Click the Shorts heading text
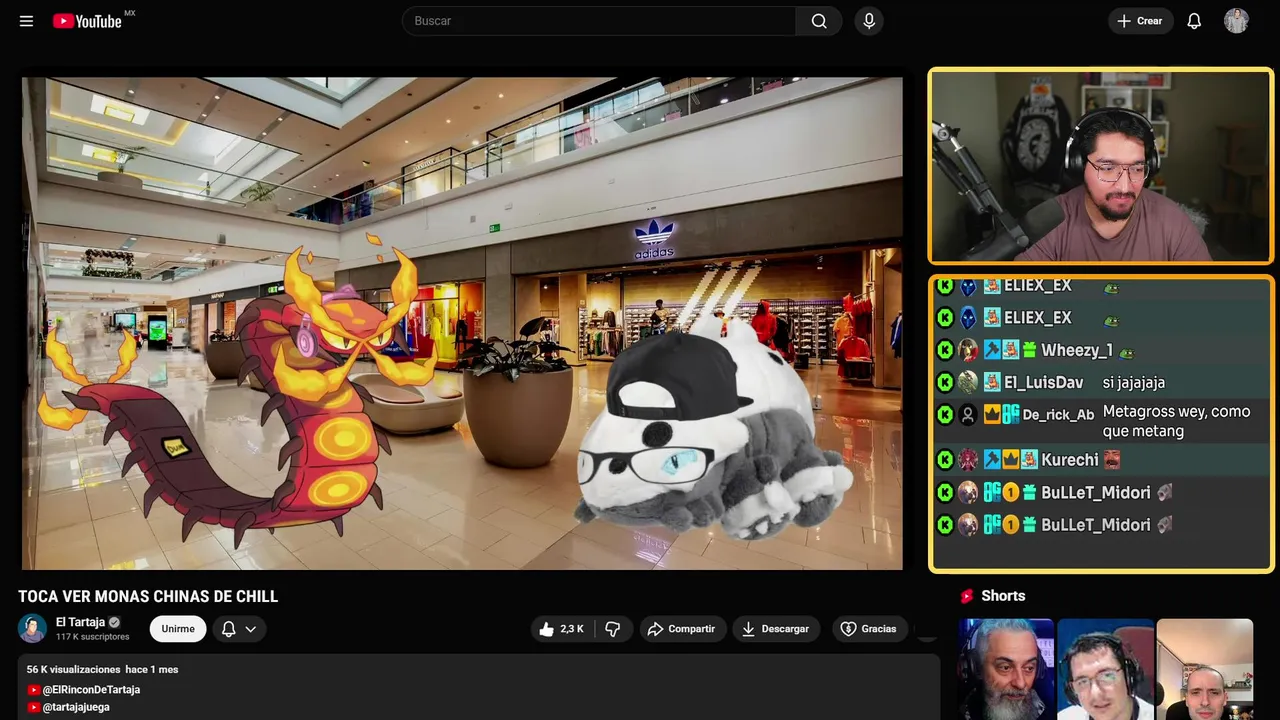The width and height of the screenshot is (1280, 720). (x=1003, y=596)
